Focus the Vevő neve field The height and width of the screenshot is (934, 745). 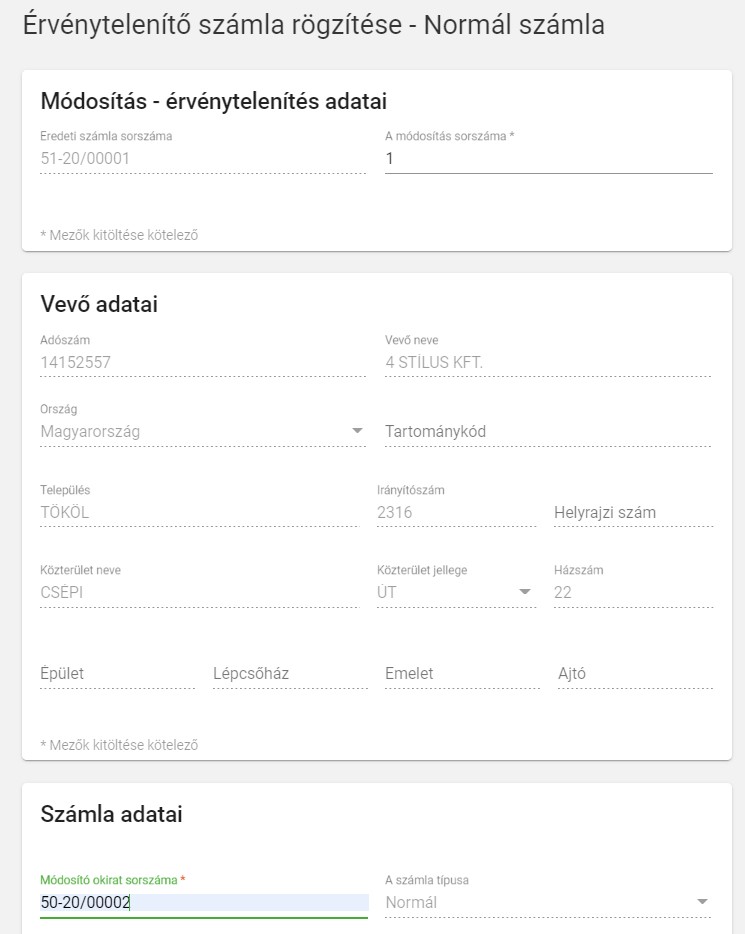point(548,362)
